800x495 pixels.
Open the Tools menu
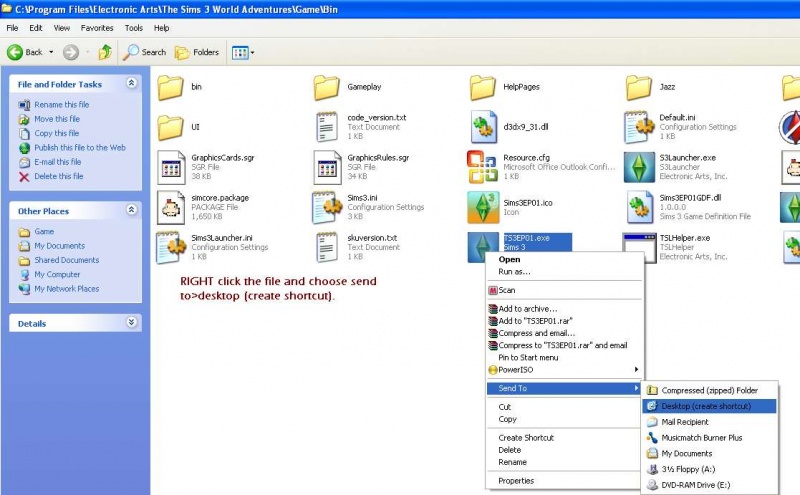tap(134, 28)
